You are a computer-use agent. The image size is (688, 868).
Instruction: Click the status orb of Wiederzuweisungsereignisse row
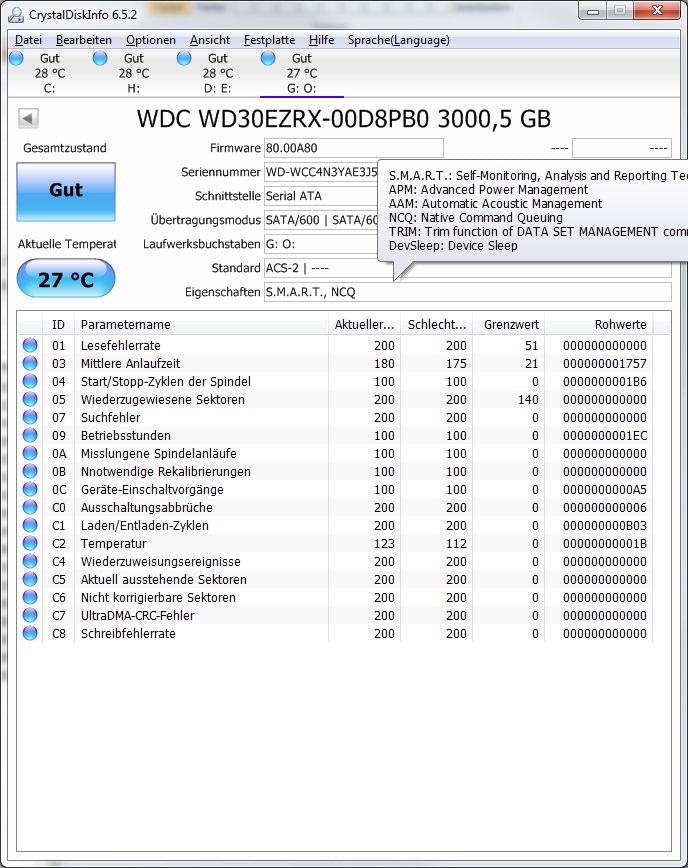pos(30,561)
